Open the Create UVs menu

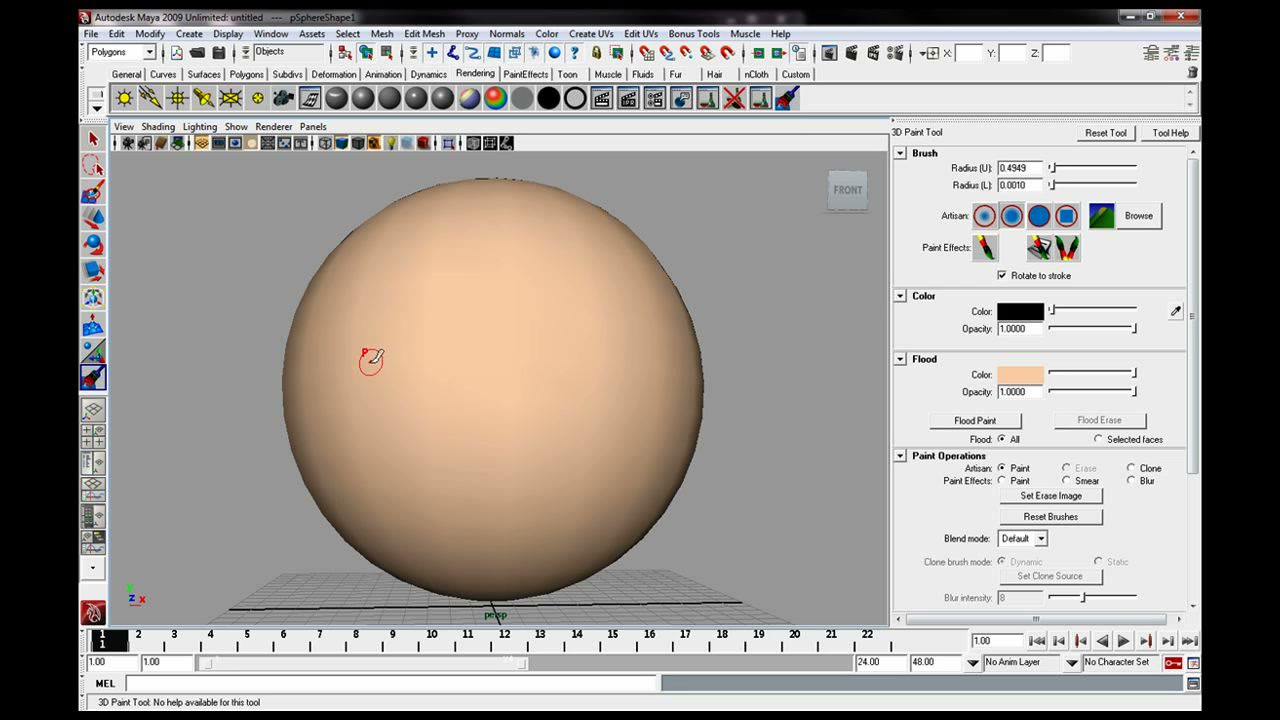click(591, 34)
